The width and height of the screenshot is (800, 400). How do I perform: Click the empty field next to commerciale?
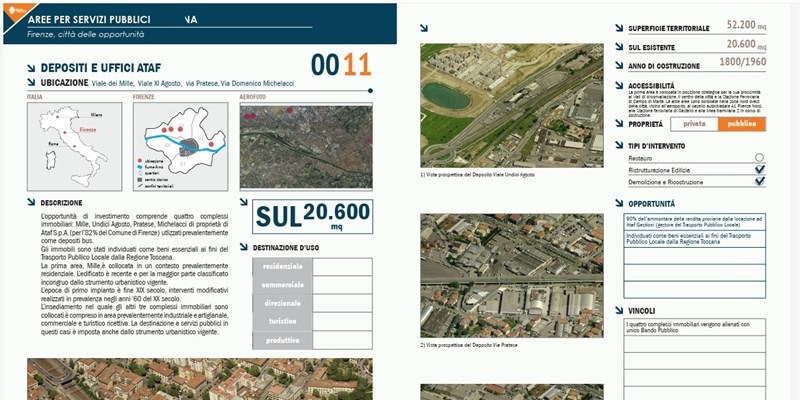342,285
